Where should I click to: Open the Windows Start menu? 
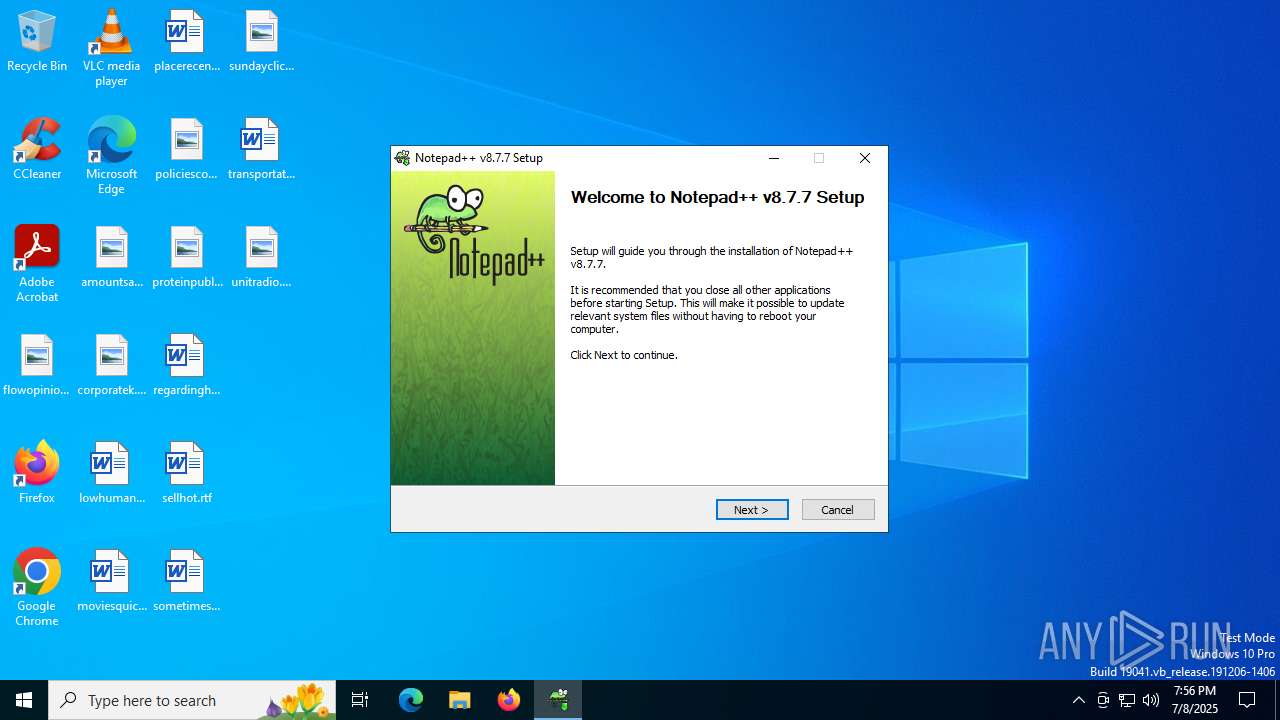(x=24, y=700)
